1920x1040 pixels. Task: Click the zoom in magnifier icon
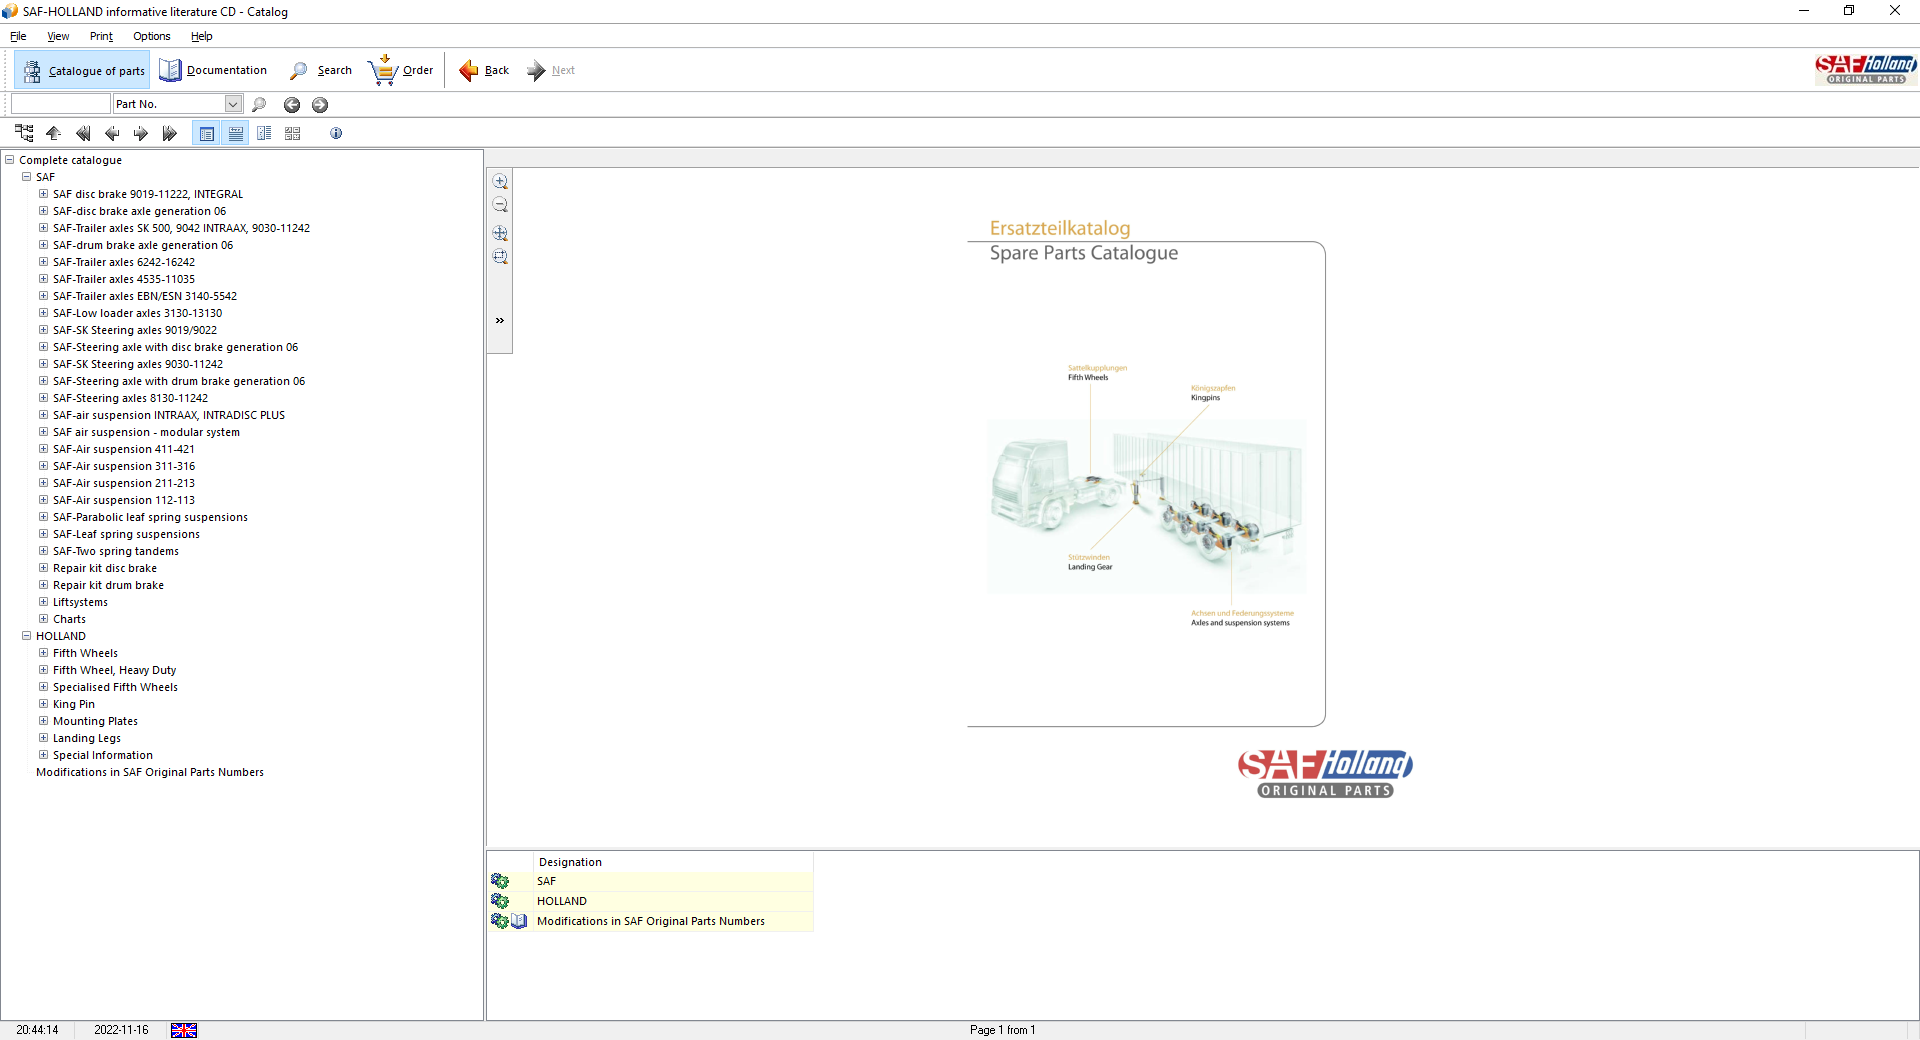[x=500, y=182]
